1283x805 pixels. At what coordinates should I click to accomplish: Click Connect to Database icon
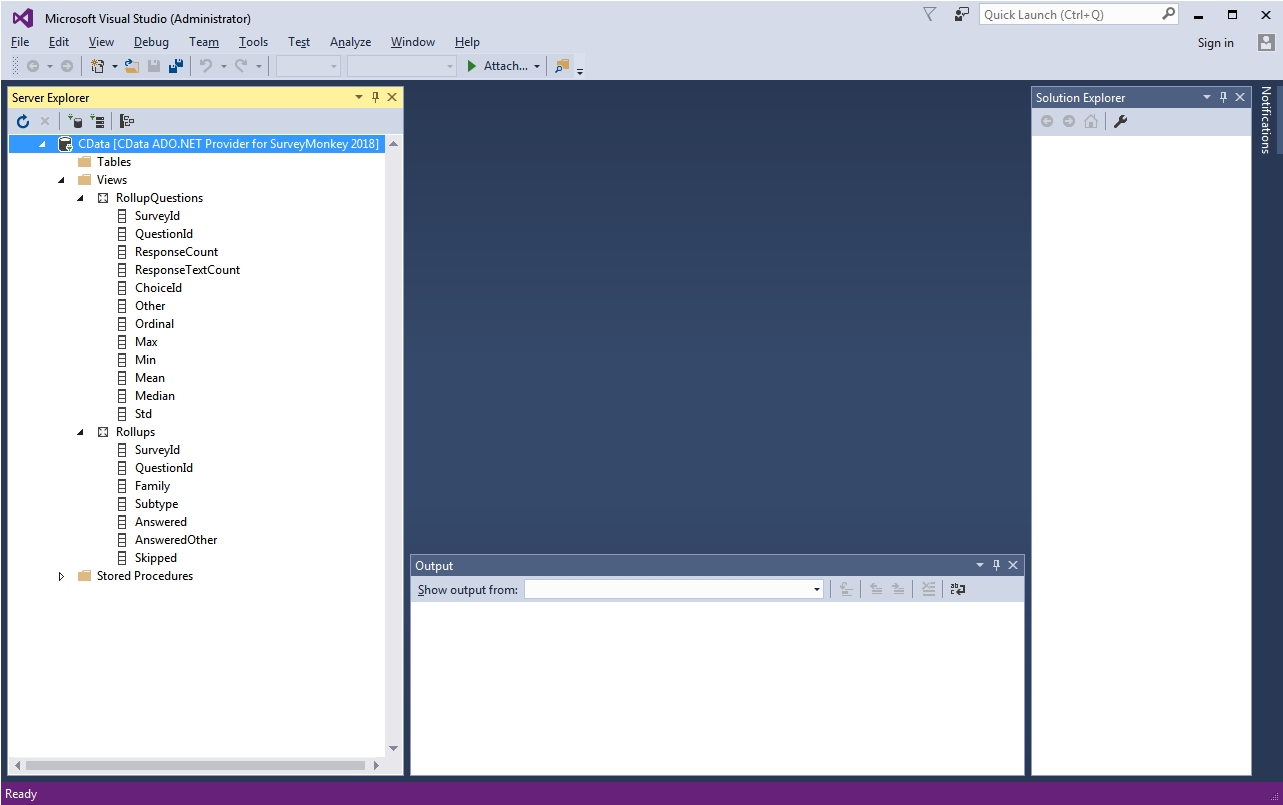[x=74, y=121]
